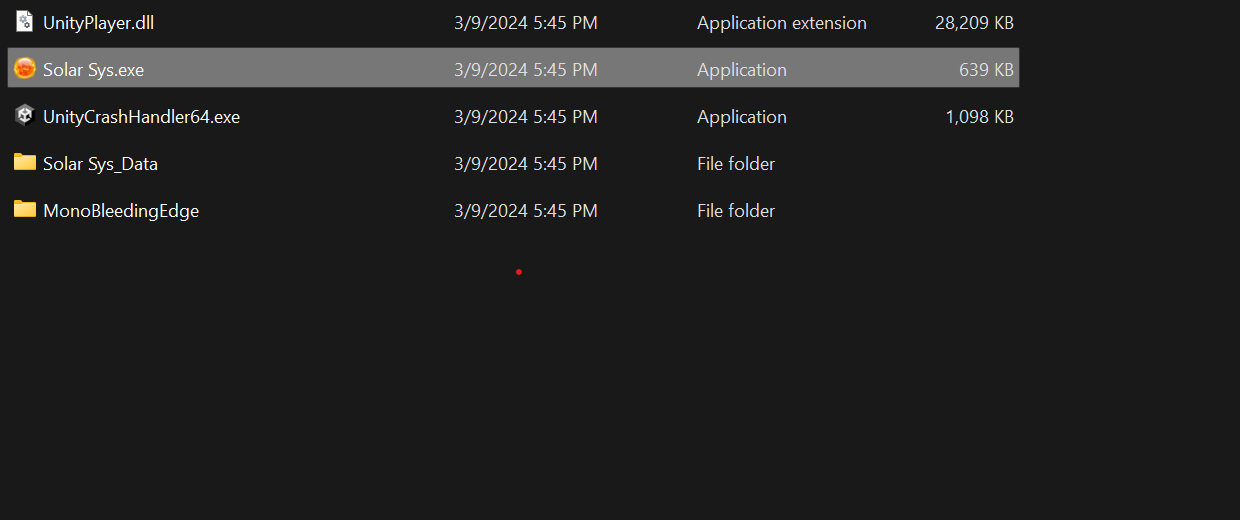Viewport: 1240px width, 520px height.
Task: Click the orange Solar Sys.exe application icon
Action: pyautogui.click(x=25, y=69)
